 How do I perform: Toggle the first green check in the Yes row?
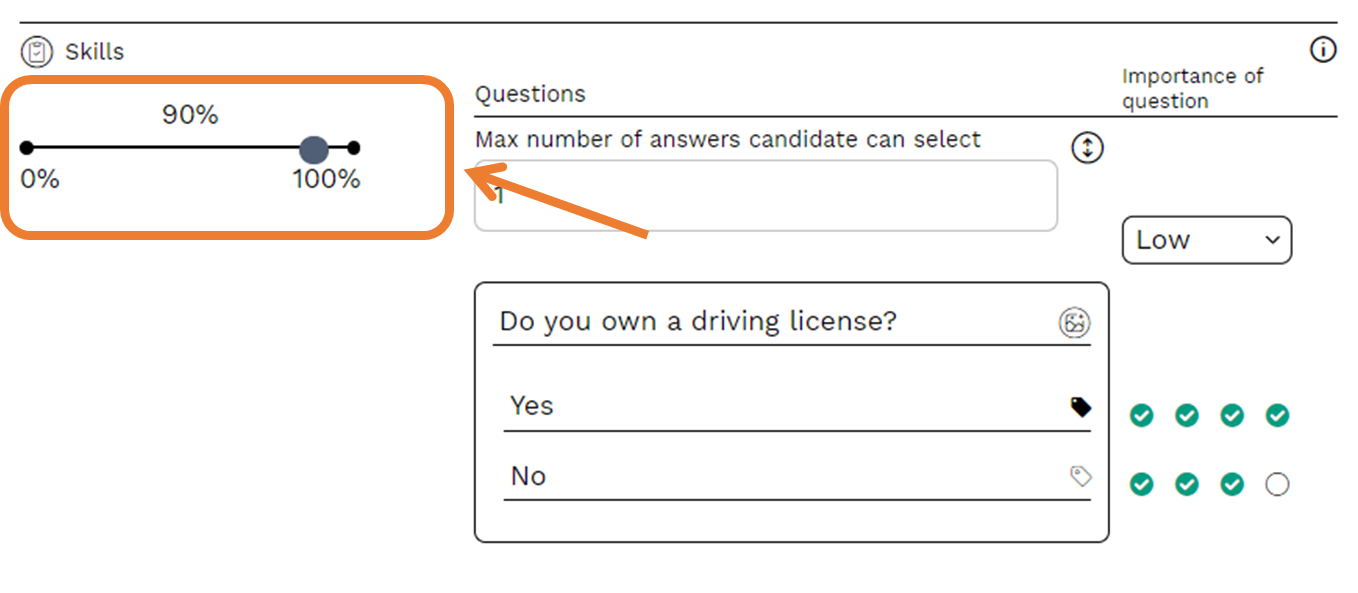pos(1141,415)
